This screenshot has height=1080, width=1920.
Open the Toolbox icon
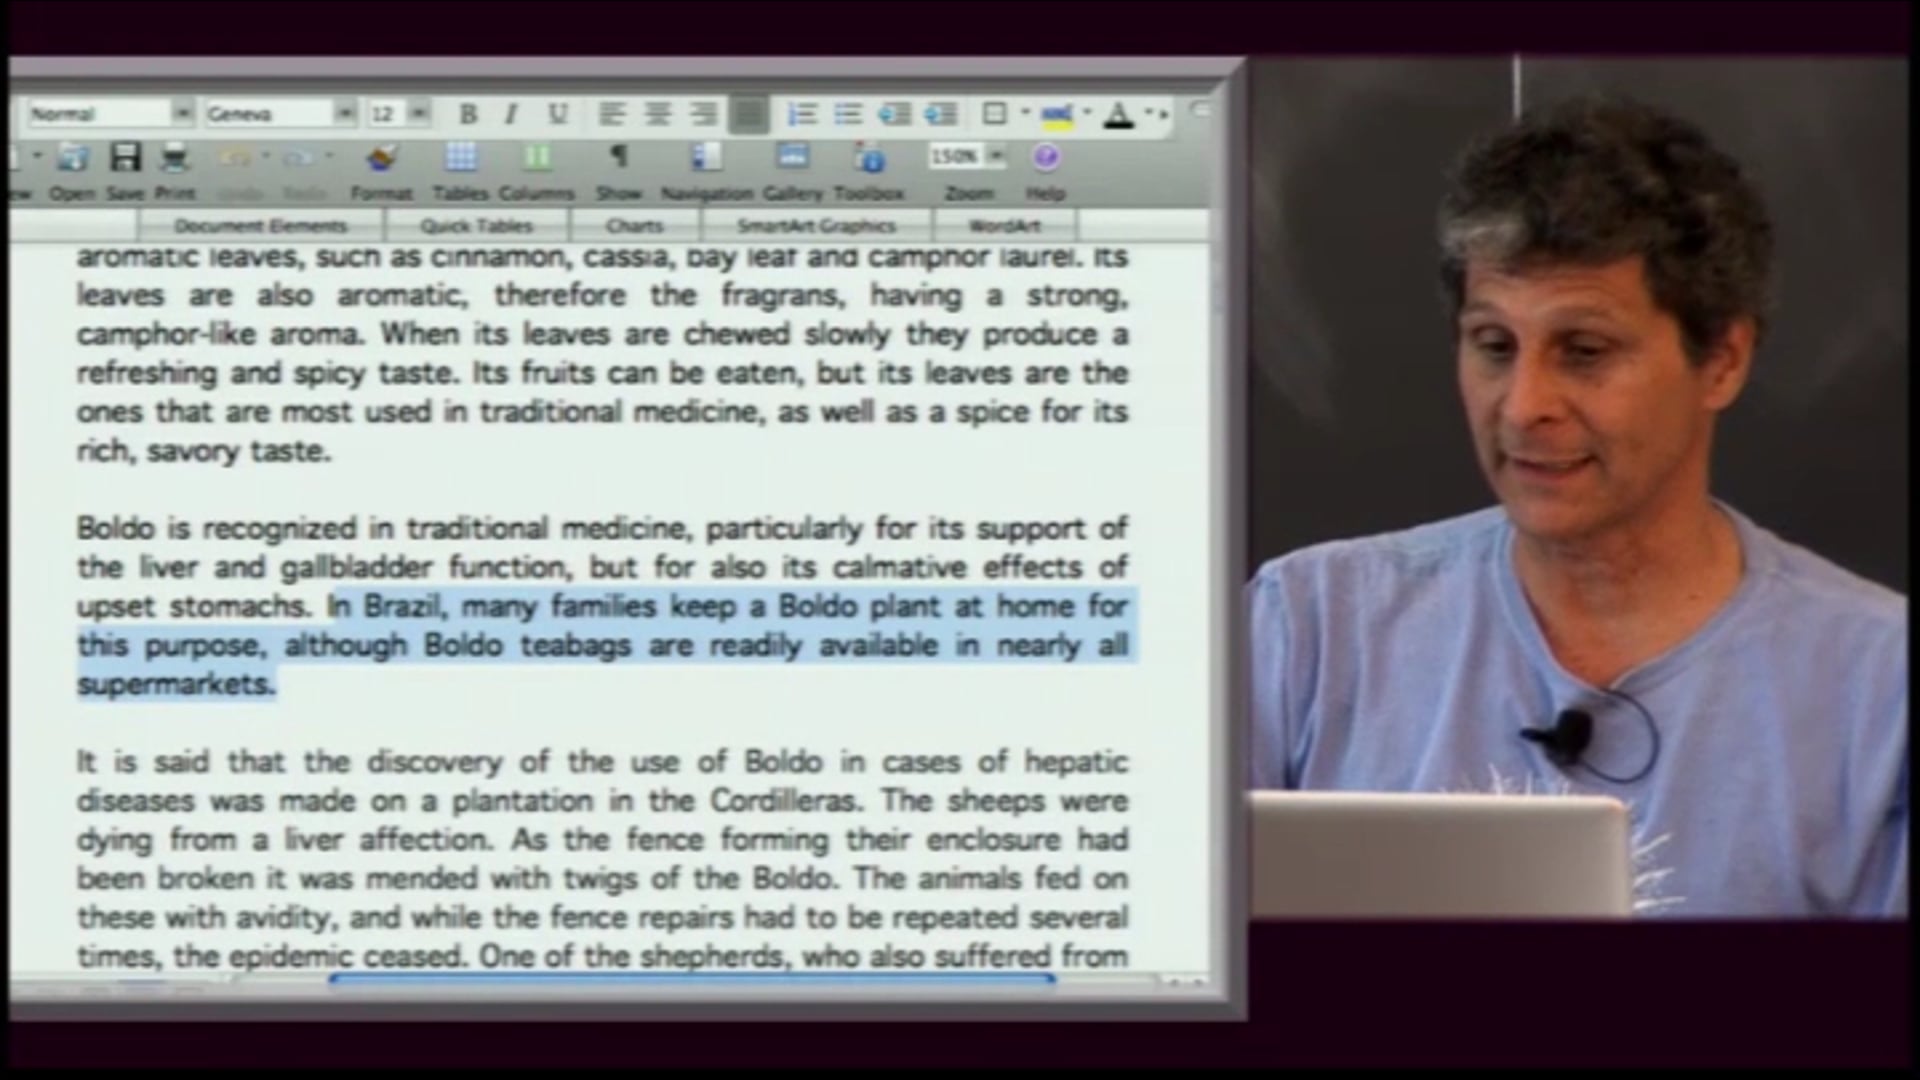pyautogui.click(x=869, y=158)
